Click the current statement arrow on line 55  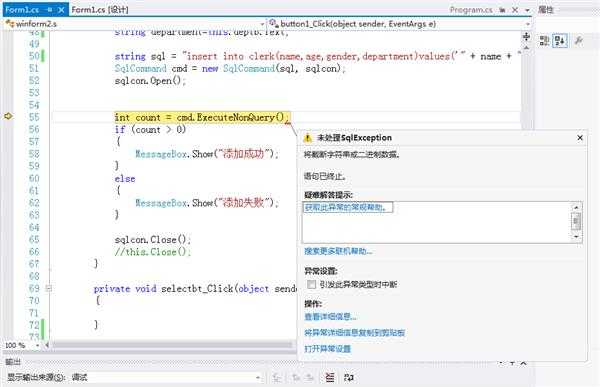8,116
